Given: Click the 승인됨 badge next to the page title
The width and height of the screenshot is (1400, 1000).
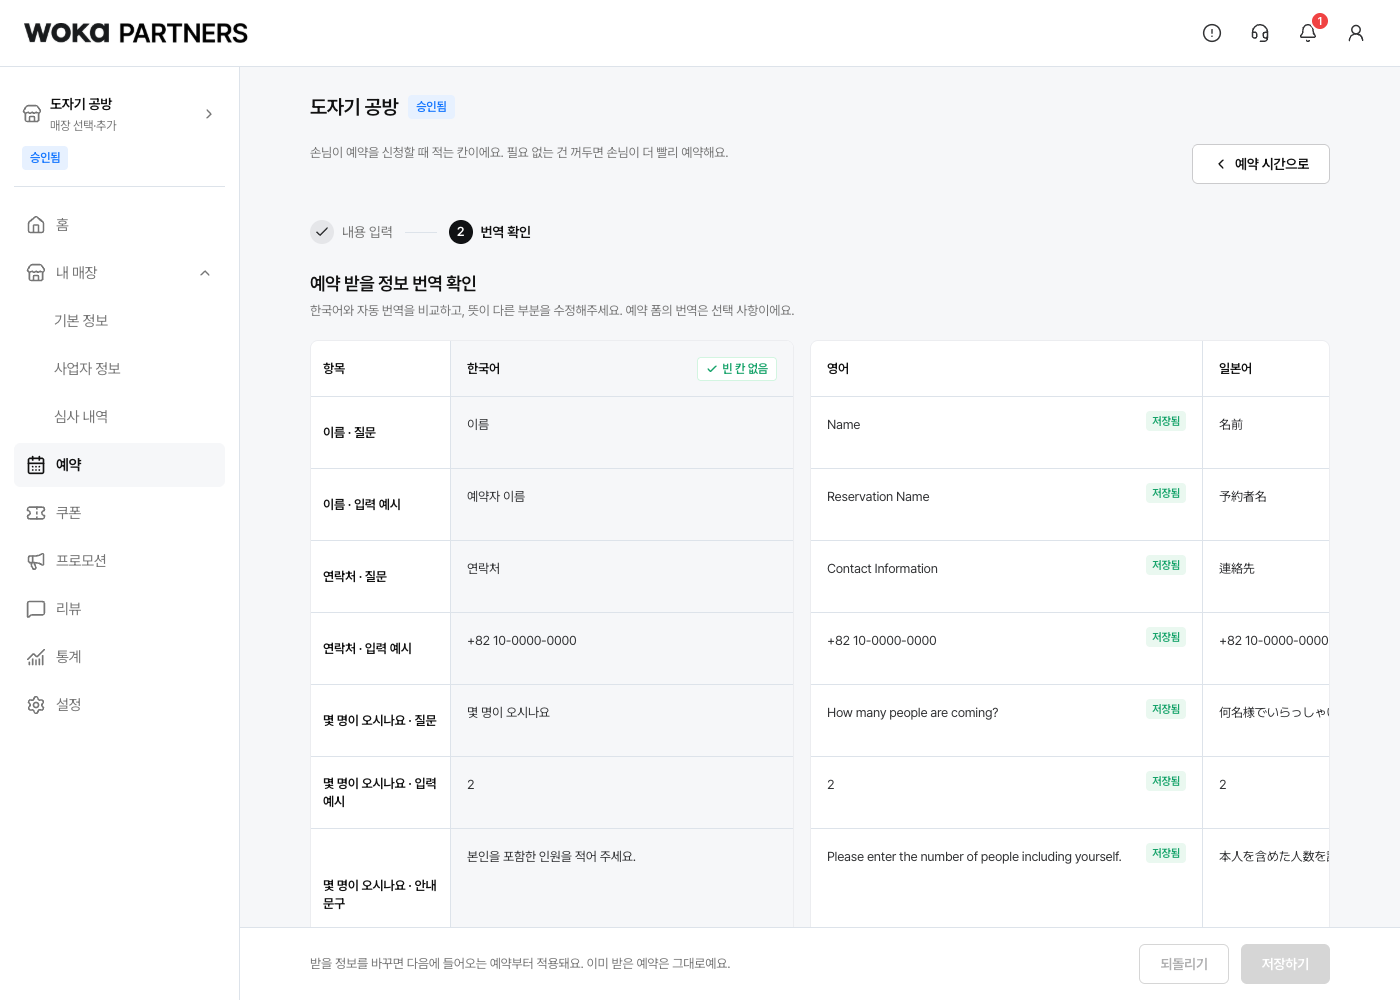Looking at the screenshot, I should (x=432, y=107).
